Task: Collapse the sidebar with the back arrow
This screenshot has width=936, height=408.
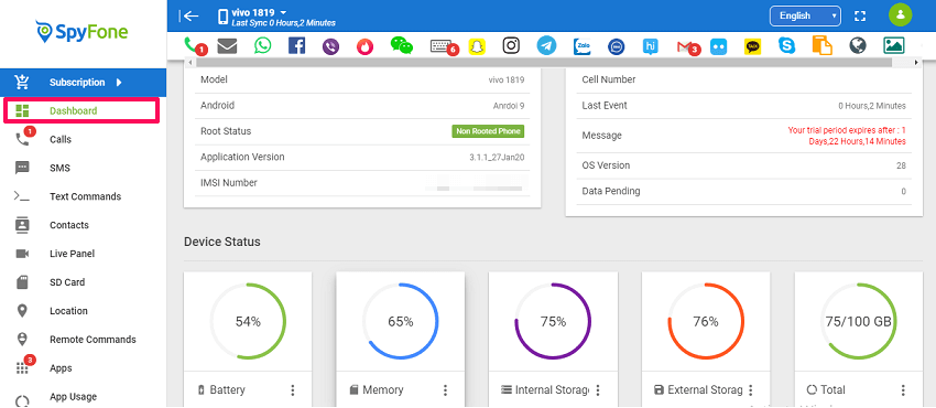Action: pos(189,16)
